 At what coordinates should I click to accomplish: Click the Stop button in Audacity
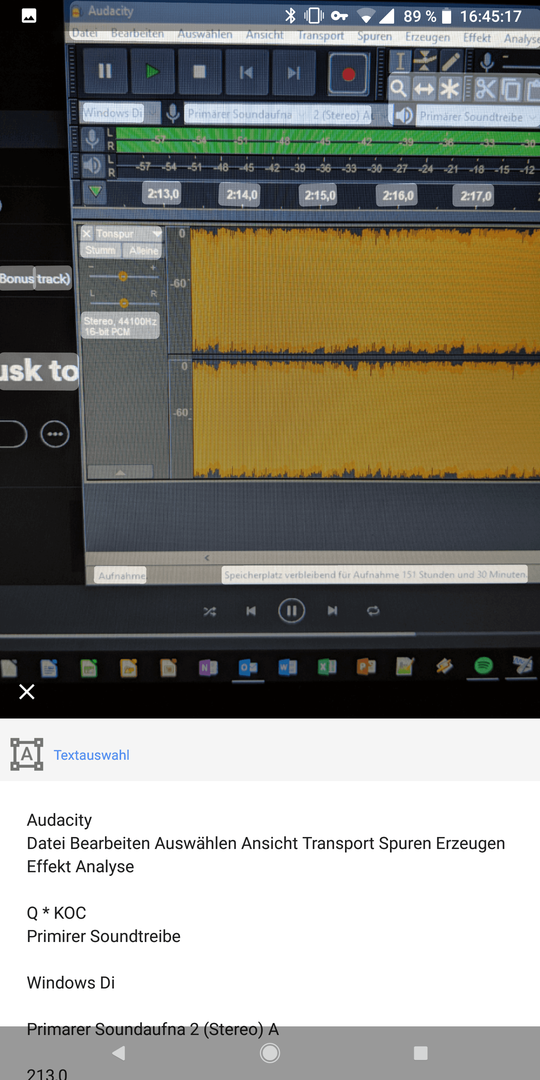199,71
